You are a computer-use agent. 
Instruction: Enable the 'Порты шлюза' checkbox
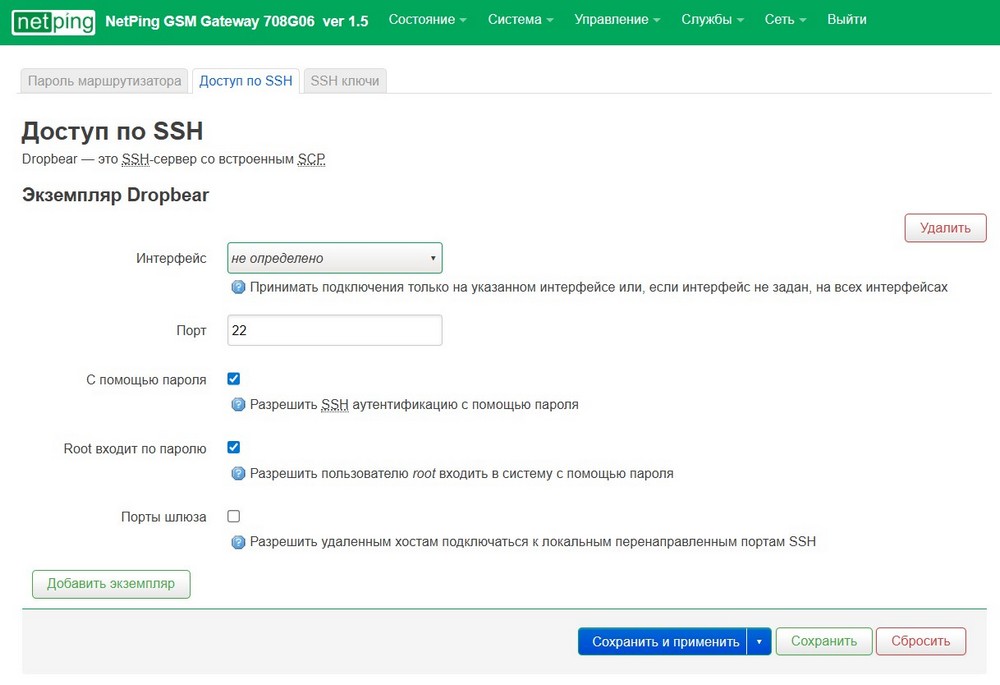pos(234,517)
